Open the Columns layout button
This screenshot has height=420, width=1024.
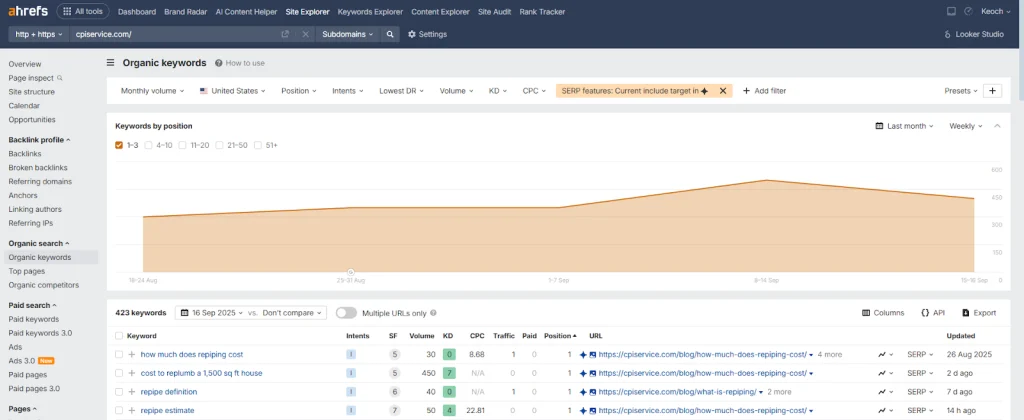882,312
